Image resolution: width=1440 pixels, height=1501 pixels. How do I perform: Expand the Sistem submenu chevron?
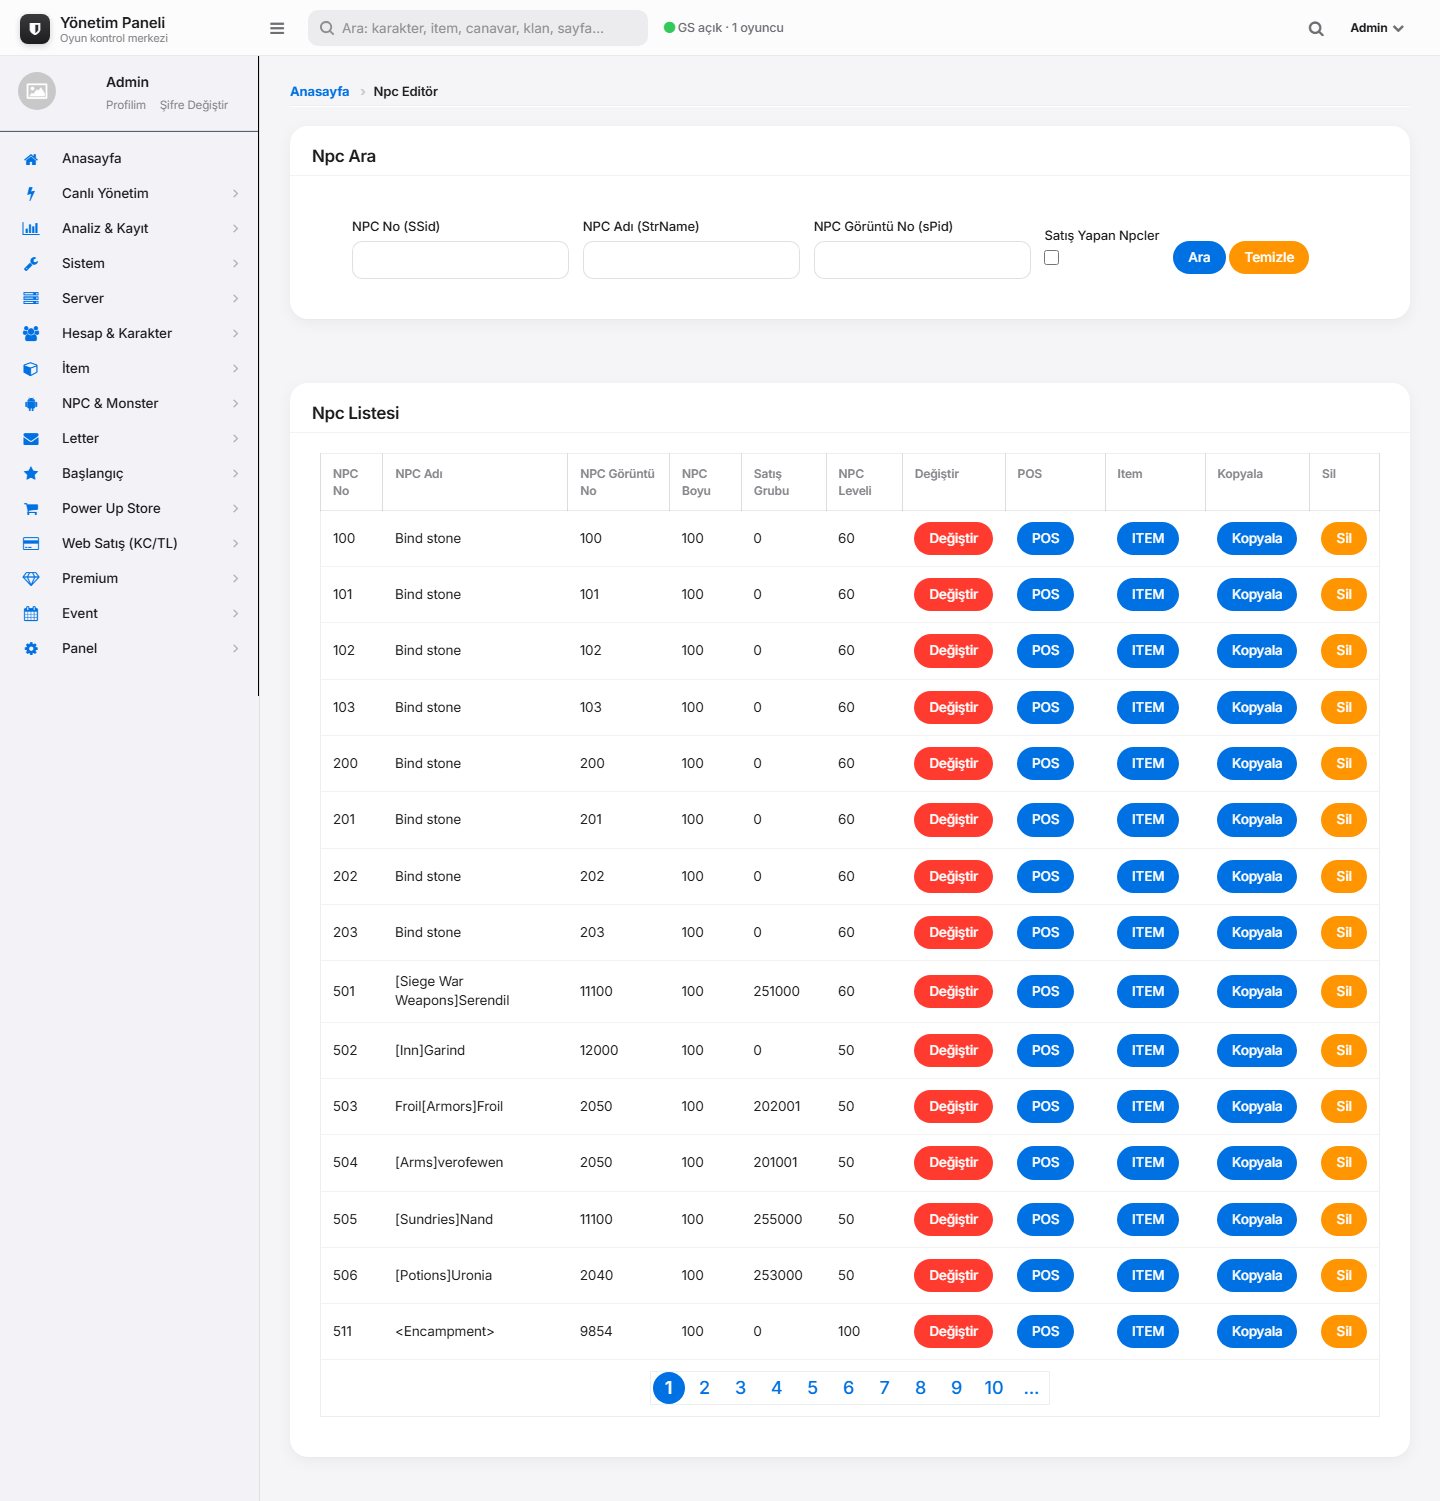[x=236, y=264]
